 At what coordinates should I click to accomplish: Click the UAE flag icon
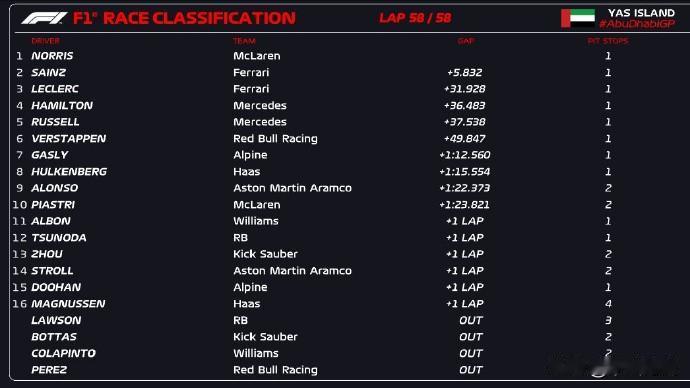578,18
